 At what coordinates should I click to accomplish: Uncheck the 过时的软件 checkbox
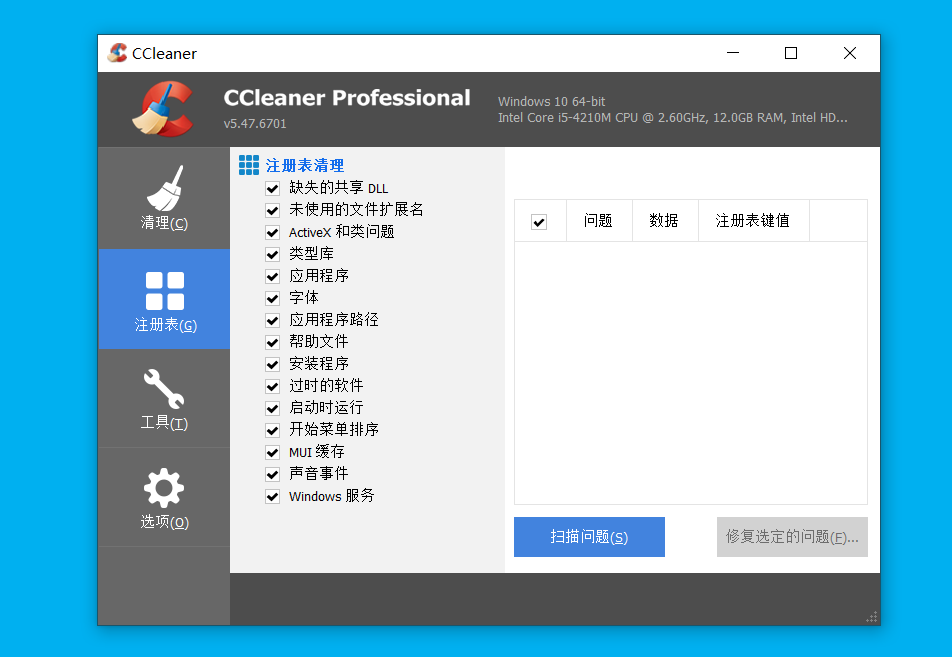point(273,386)
